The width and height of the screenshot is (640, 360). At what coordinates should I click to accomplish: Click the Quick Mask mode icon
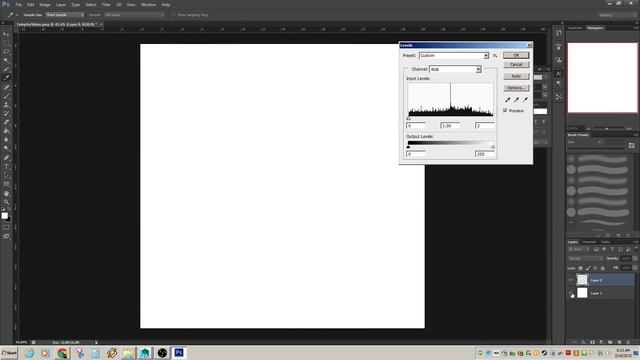point(6,228)
